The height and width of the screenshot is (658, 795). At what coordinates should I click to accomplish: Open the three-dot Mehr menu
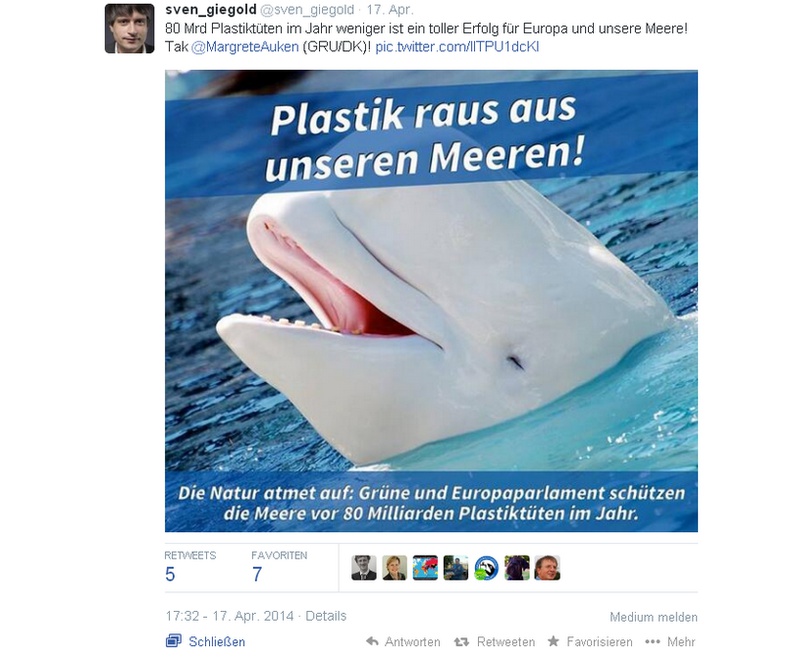click(653, 642)
